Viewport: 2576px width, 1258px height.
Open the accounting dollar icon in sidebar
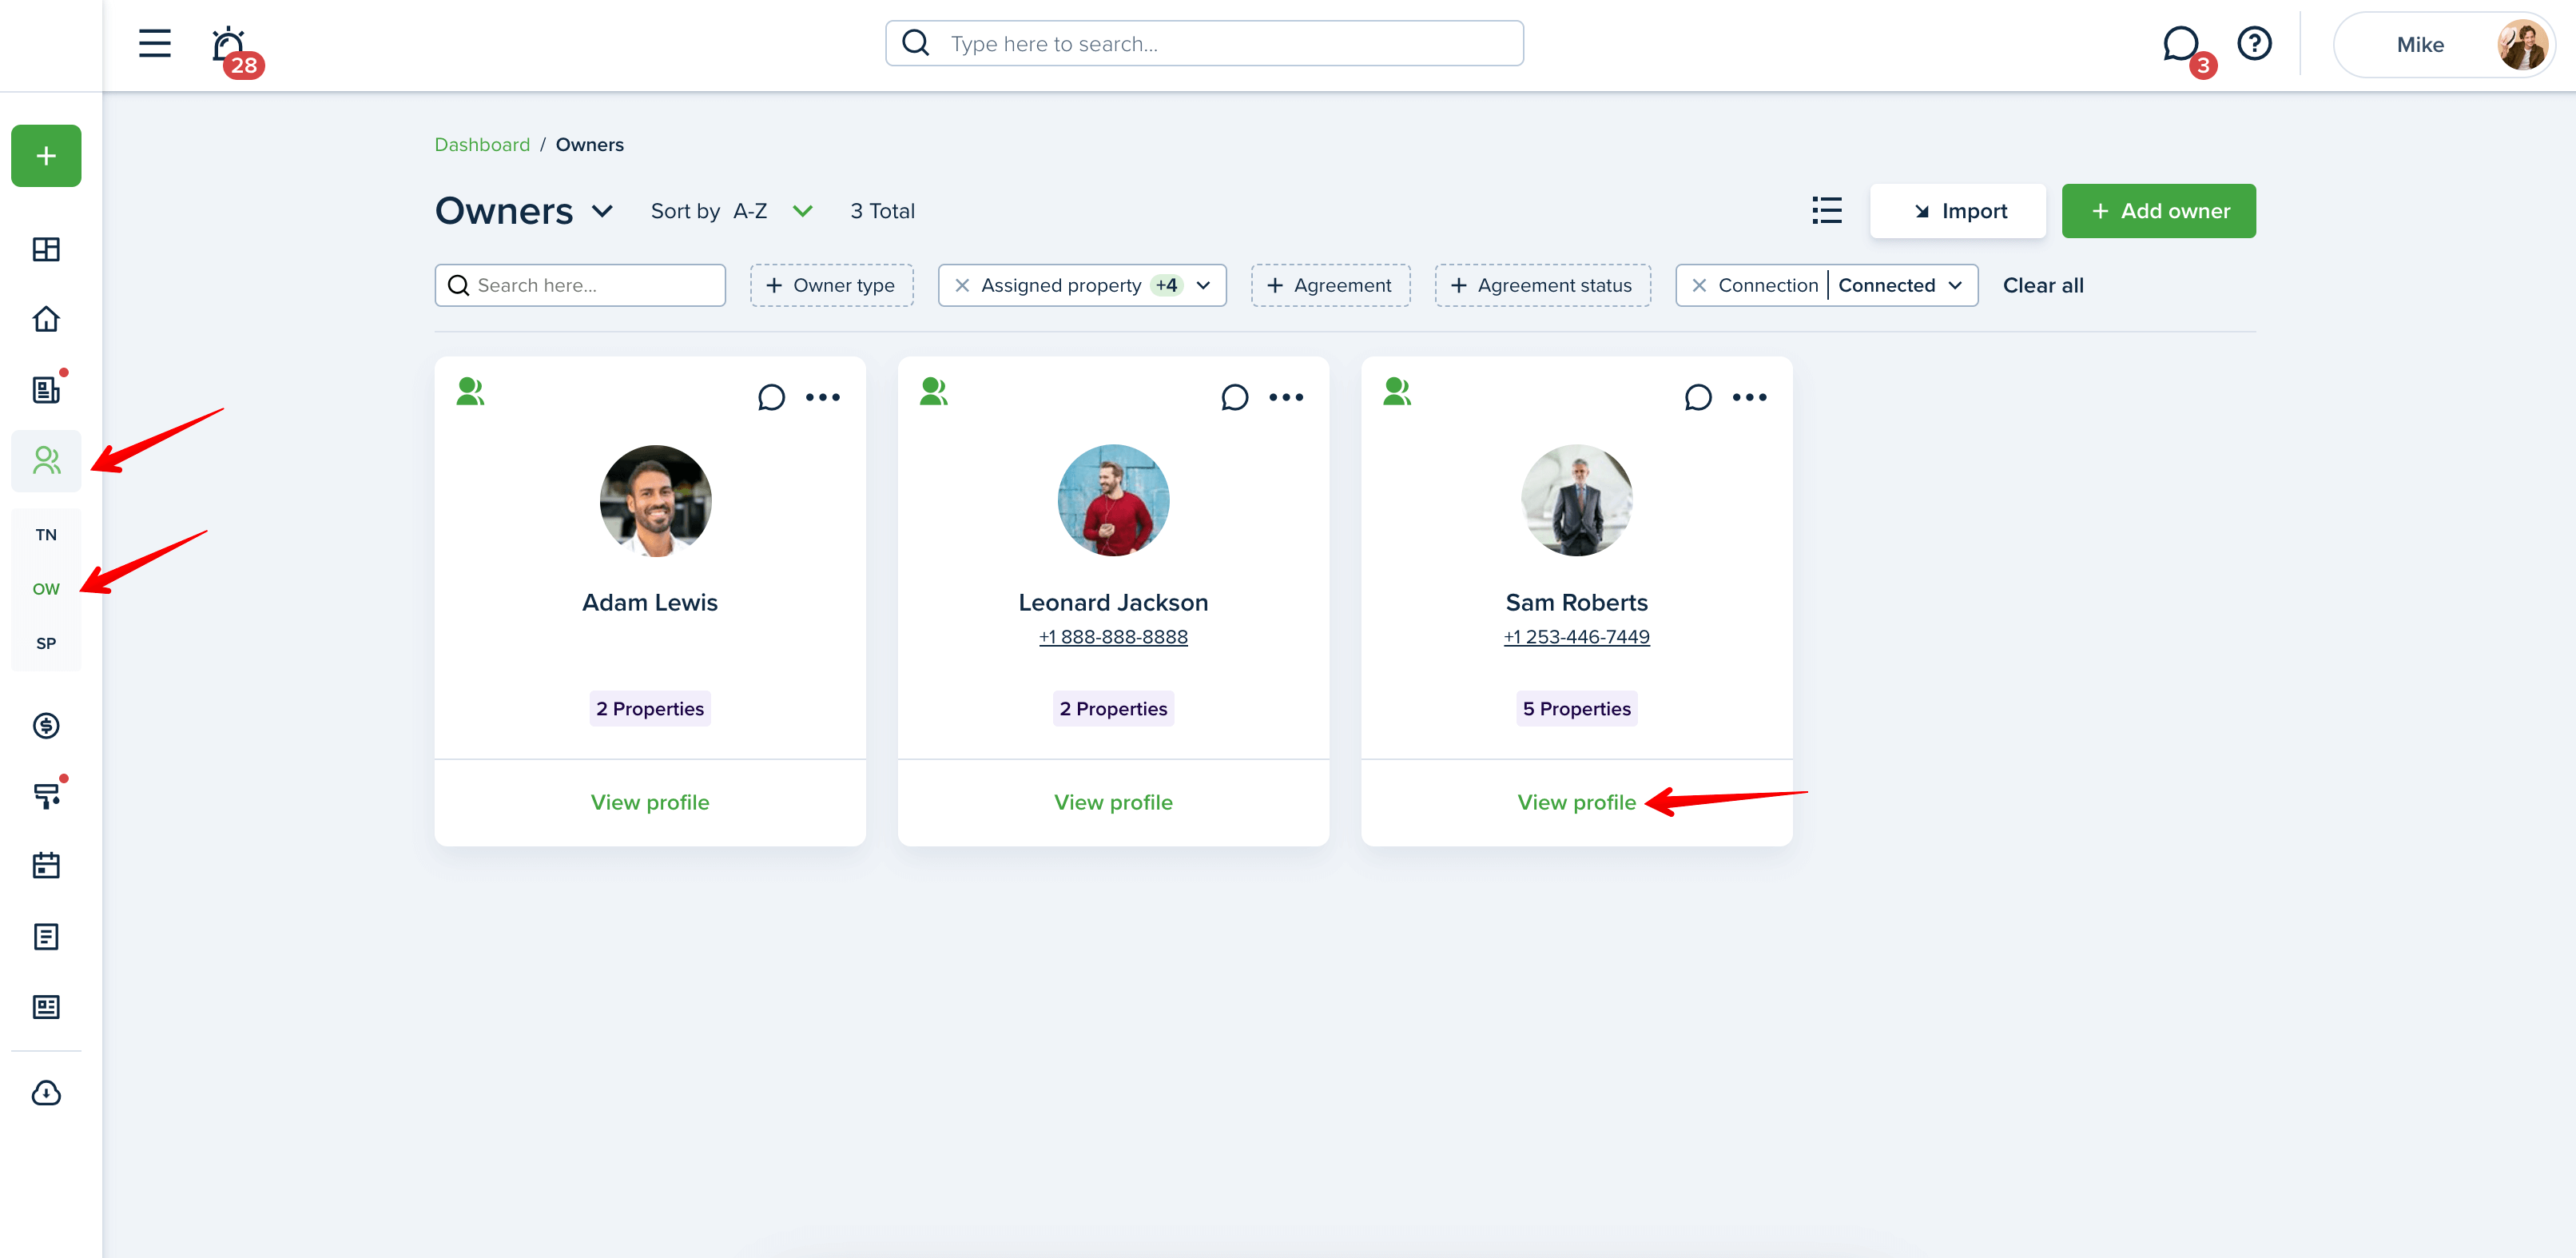[46, 726]
